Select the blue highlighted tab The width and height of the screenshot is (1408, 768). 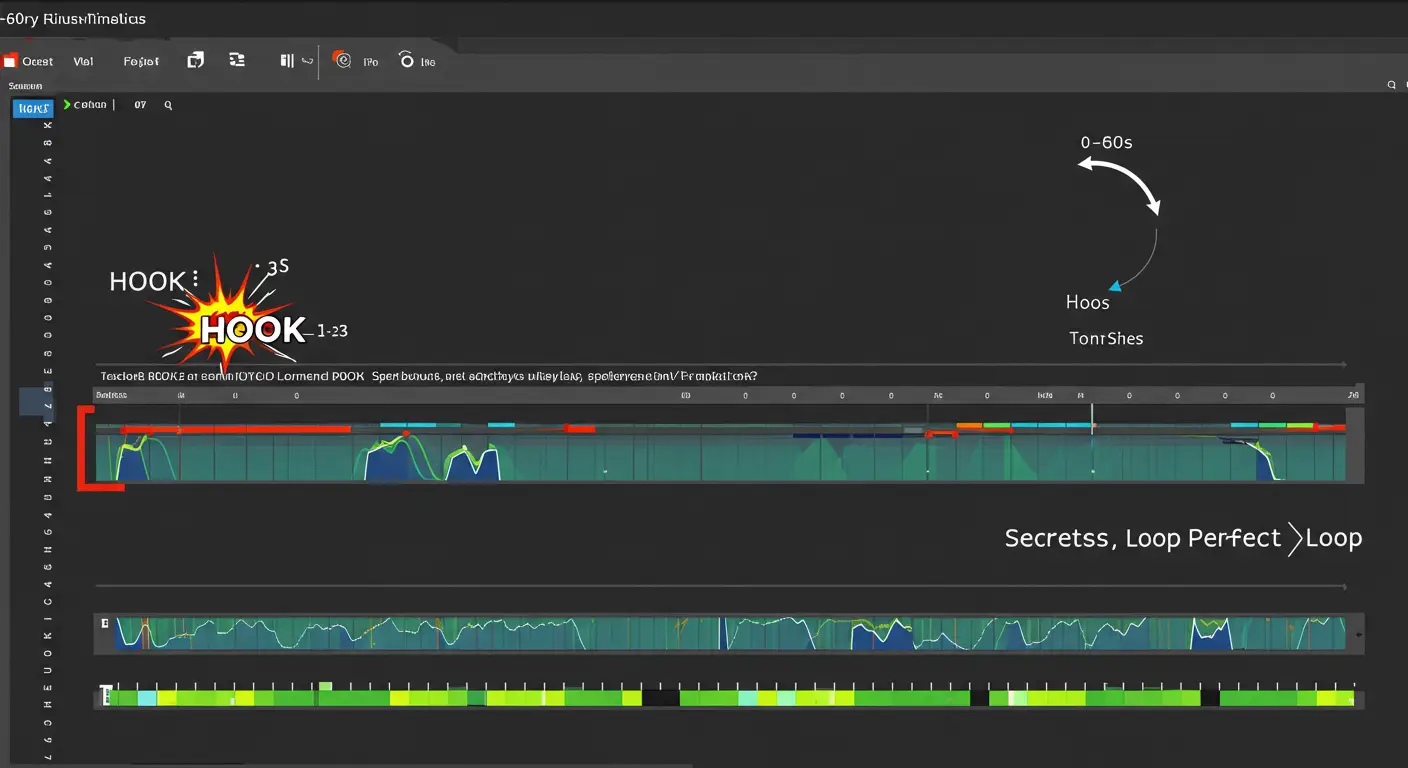coord(32,109)
